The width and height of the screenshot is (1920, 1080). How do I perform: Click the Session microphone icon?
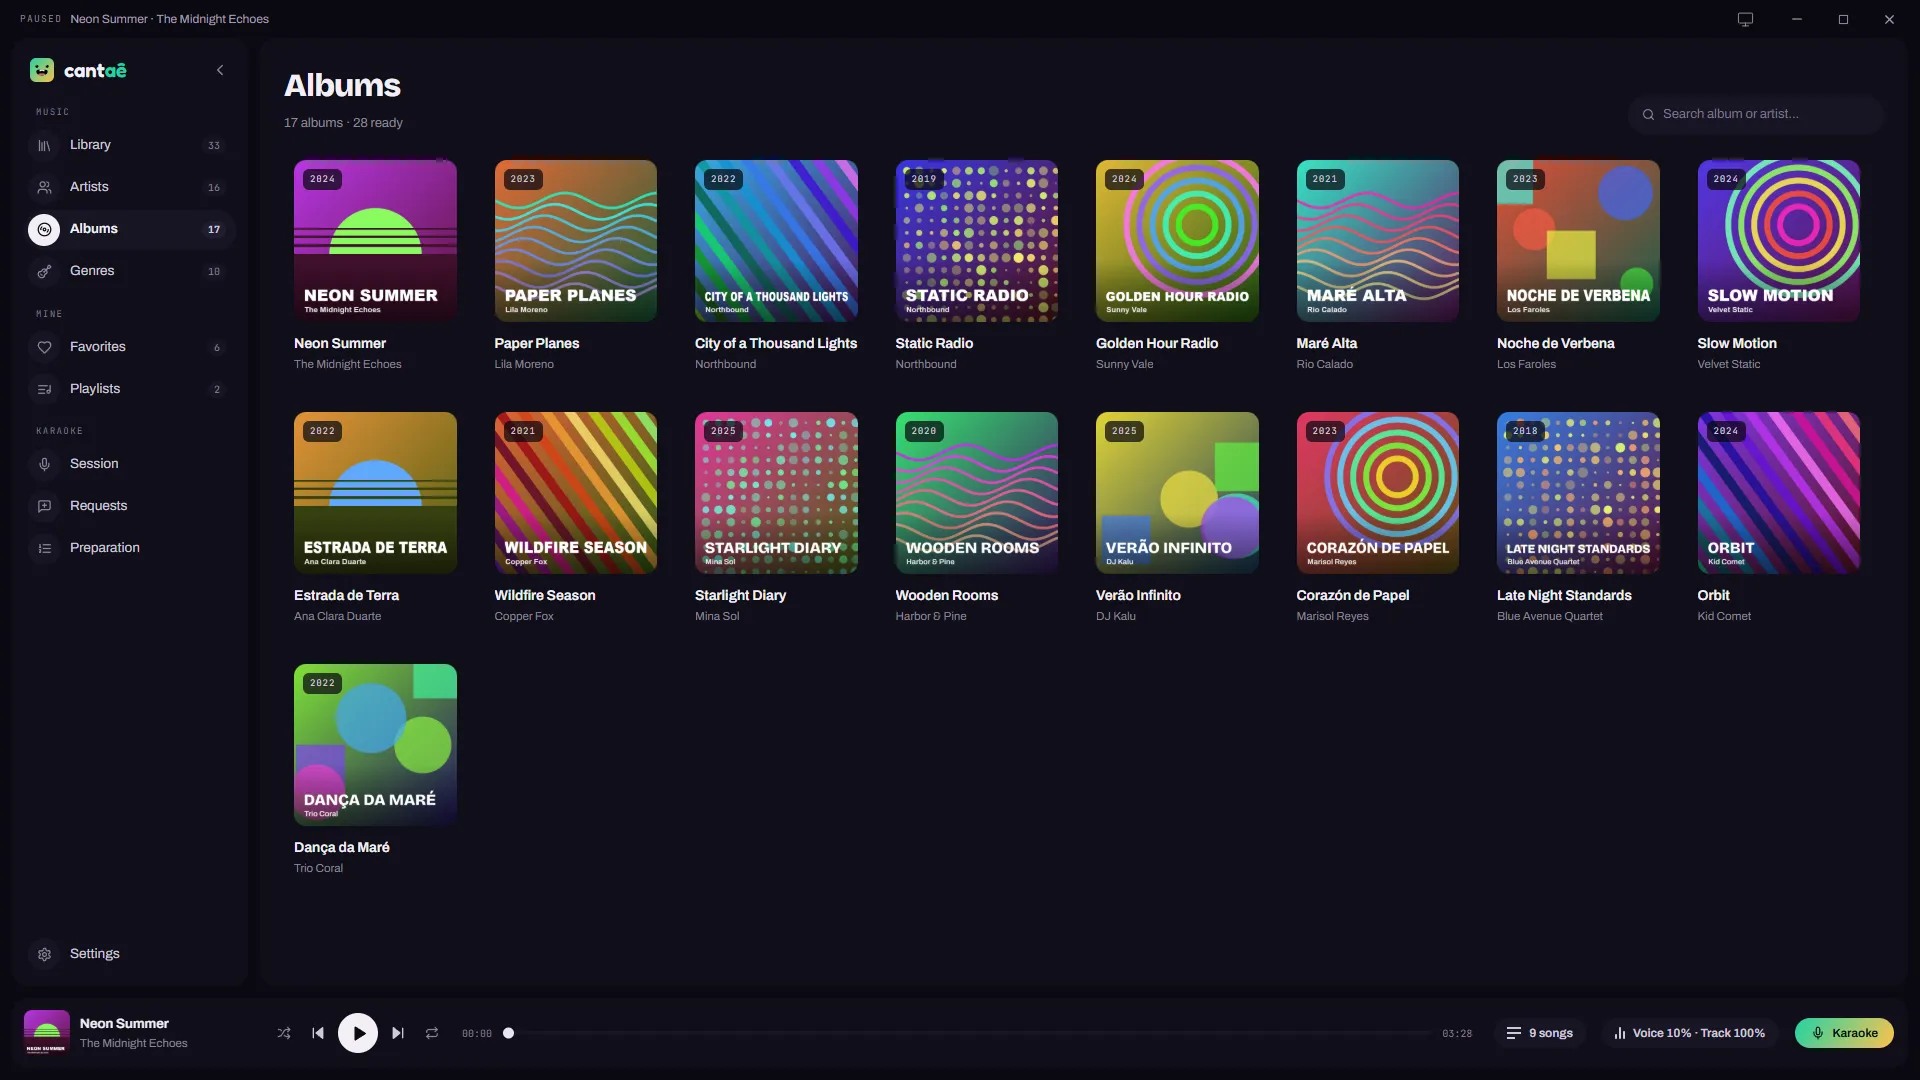tap(44, 464)
